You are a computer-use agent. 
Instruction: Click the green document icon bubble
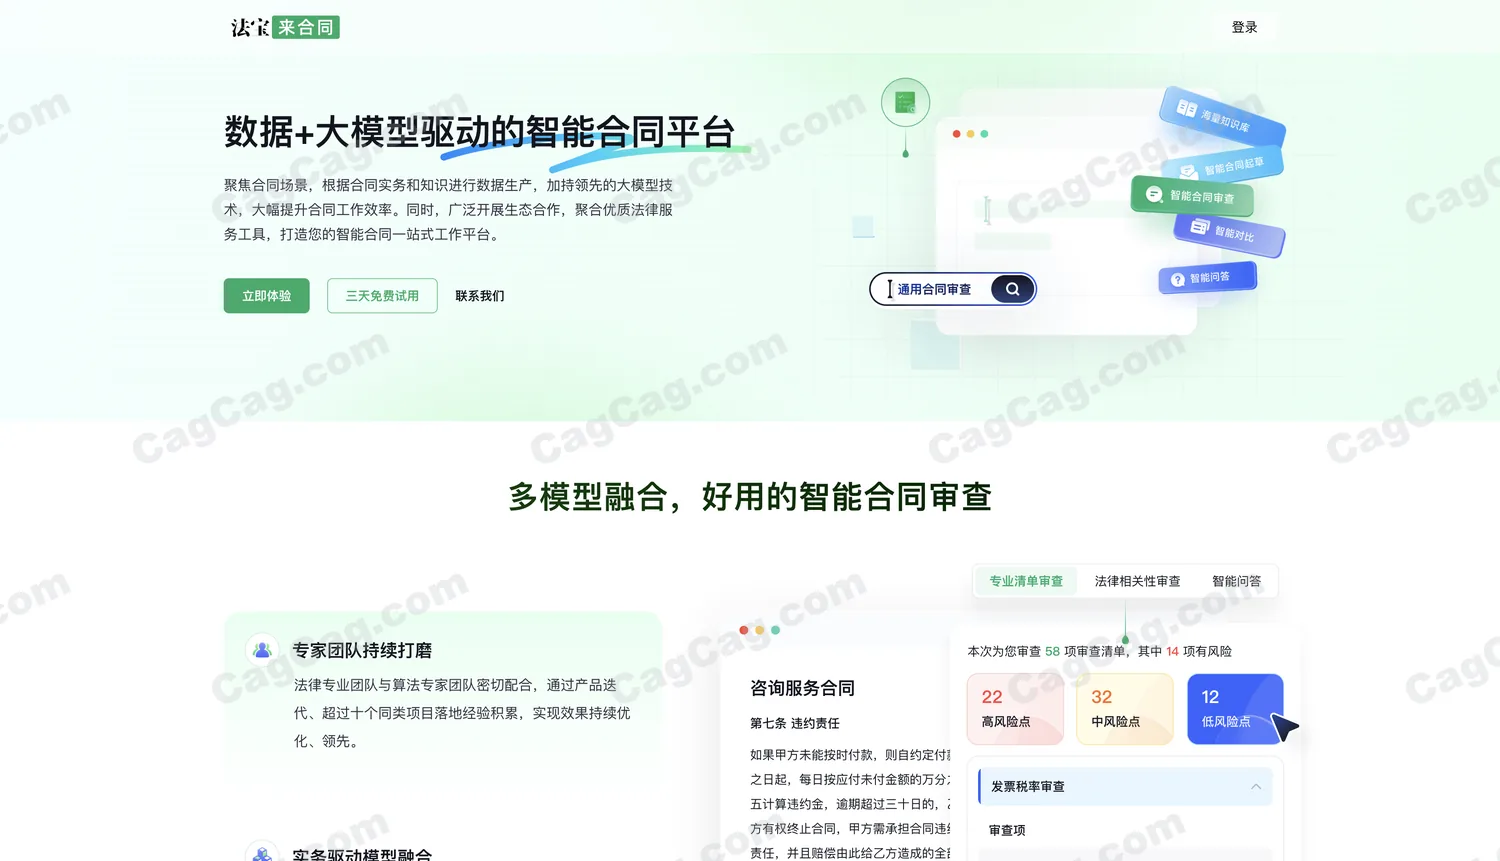click(x=905, y=102)
